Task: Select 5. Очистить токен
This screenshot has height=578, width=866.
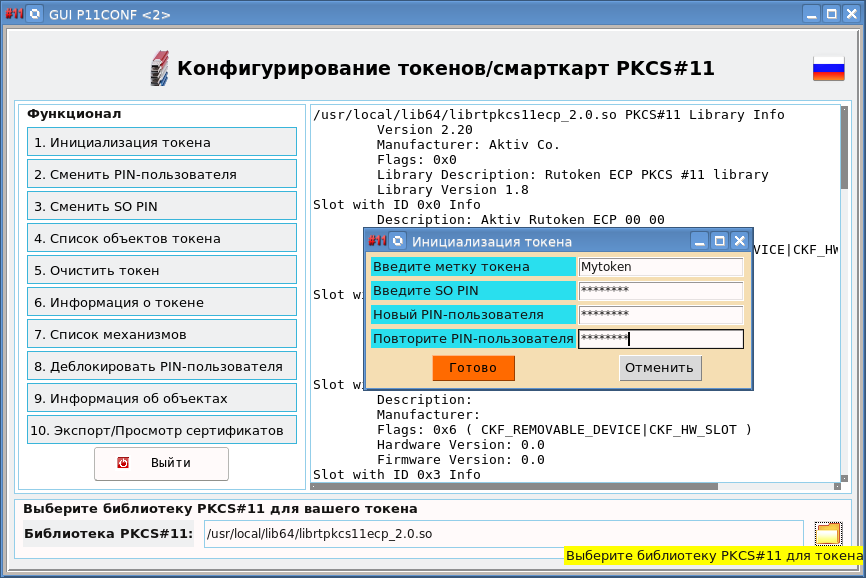Action: pyautogui.click(x=162, y=270)
